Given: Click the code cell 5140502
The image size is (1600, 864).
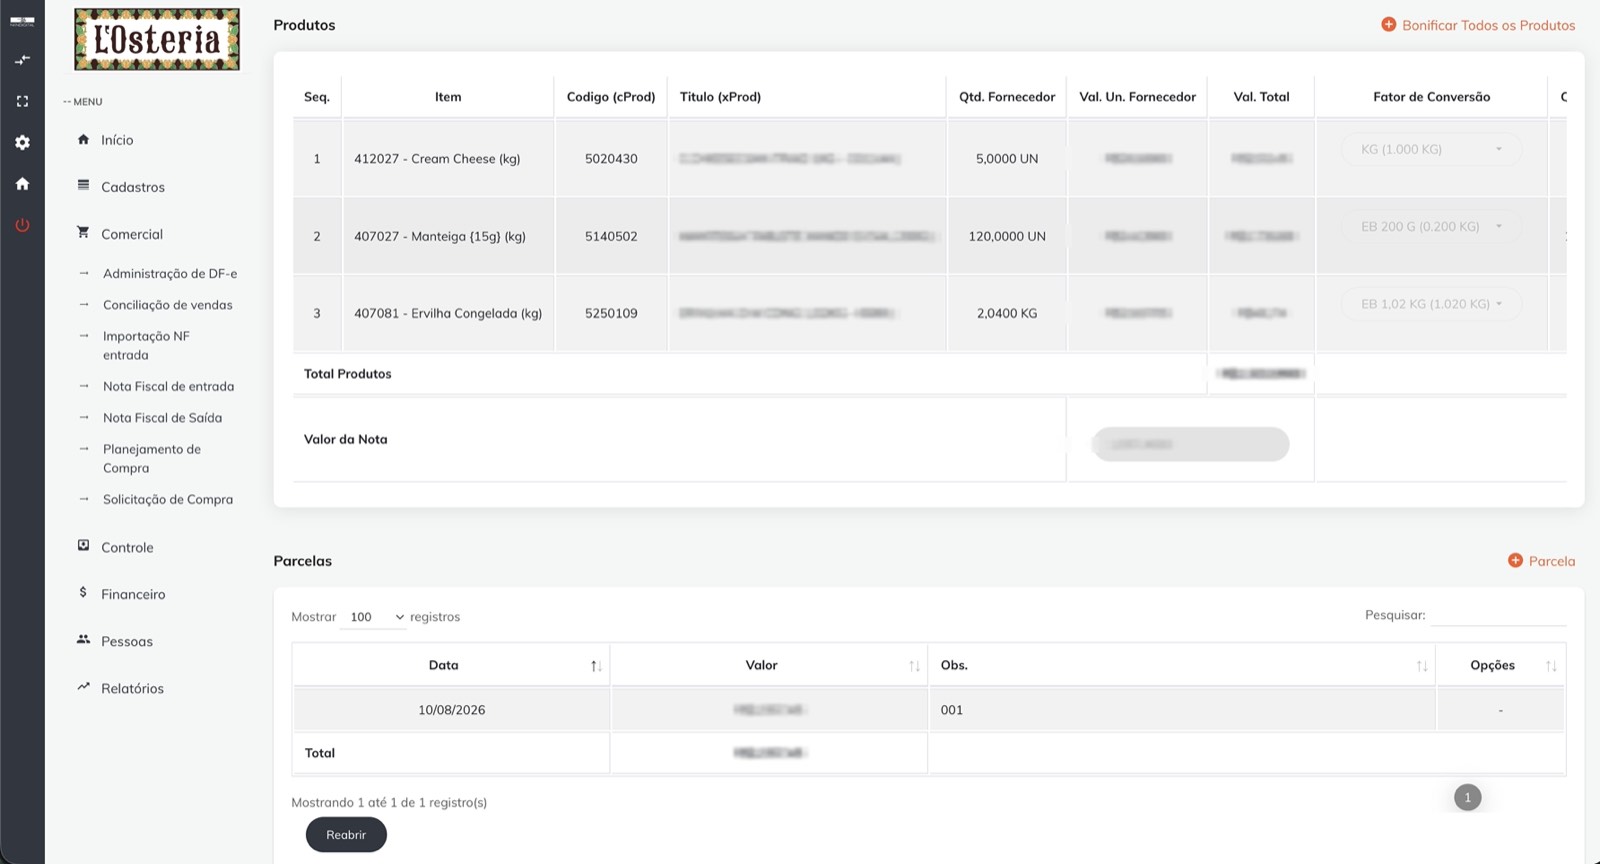Looking at the screenshot, I should [x=611, y=237].
